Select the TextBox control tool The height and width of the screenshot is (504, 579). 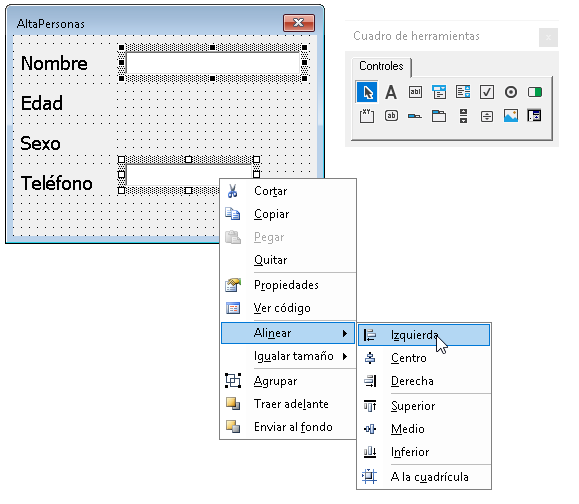(x=415, y=92)
